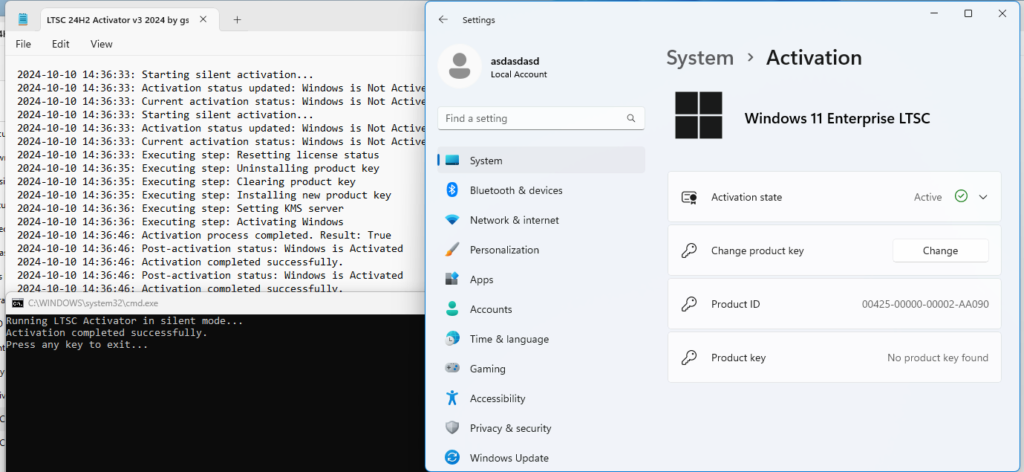Click Change product key button
This screenshot has width=1024, height=472.
point(940,251)
